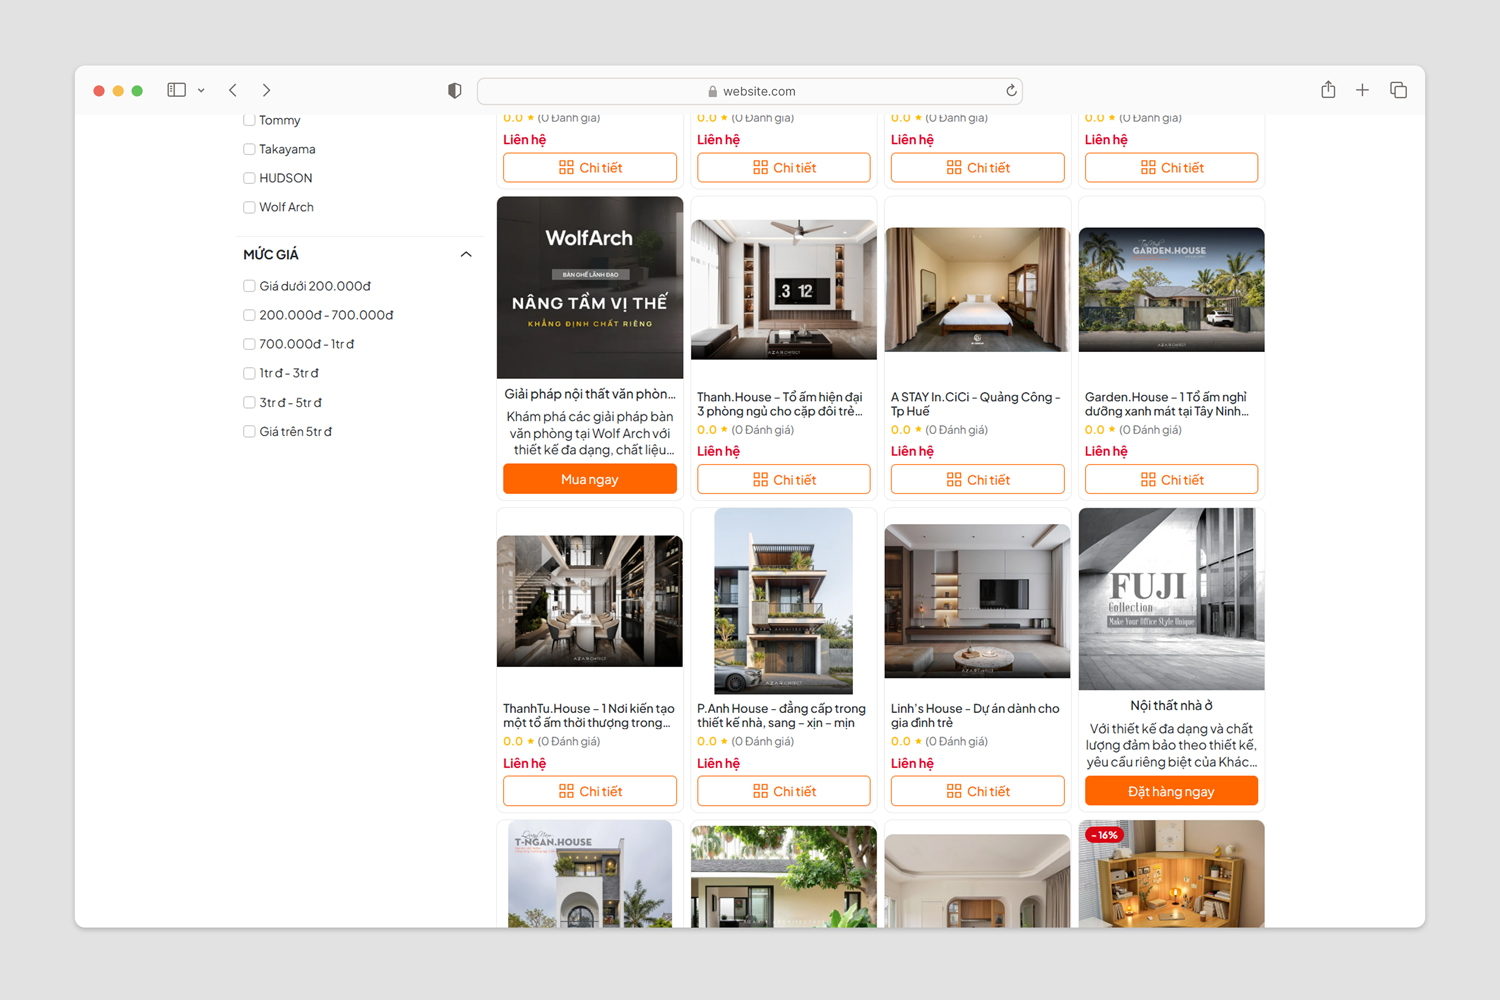This screenshot has width=1500, height=1000.
Task: Open the WolfArch banner image
Action: tap(590, 288)
